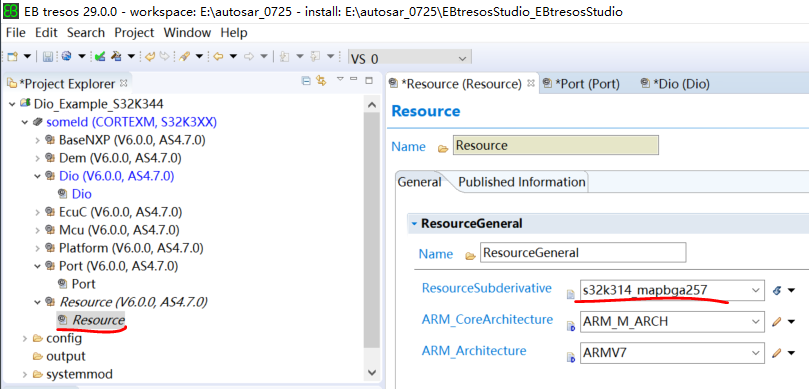Image resolution: width=809 pixels, height=389 pixels.
Task: Open the dropdown next to the generate icon
Action: coord(132,56)
